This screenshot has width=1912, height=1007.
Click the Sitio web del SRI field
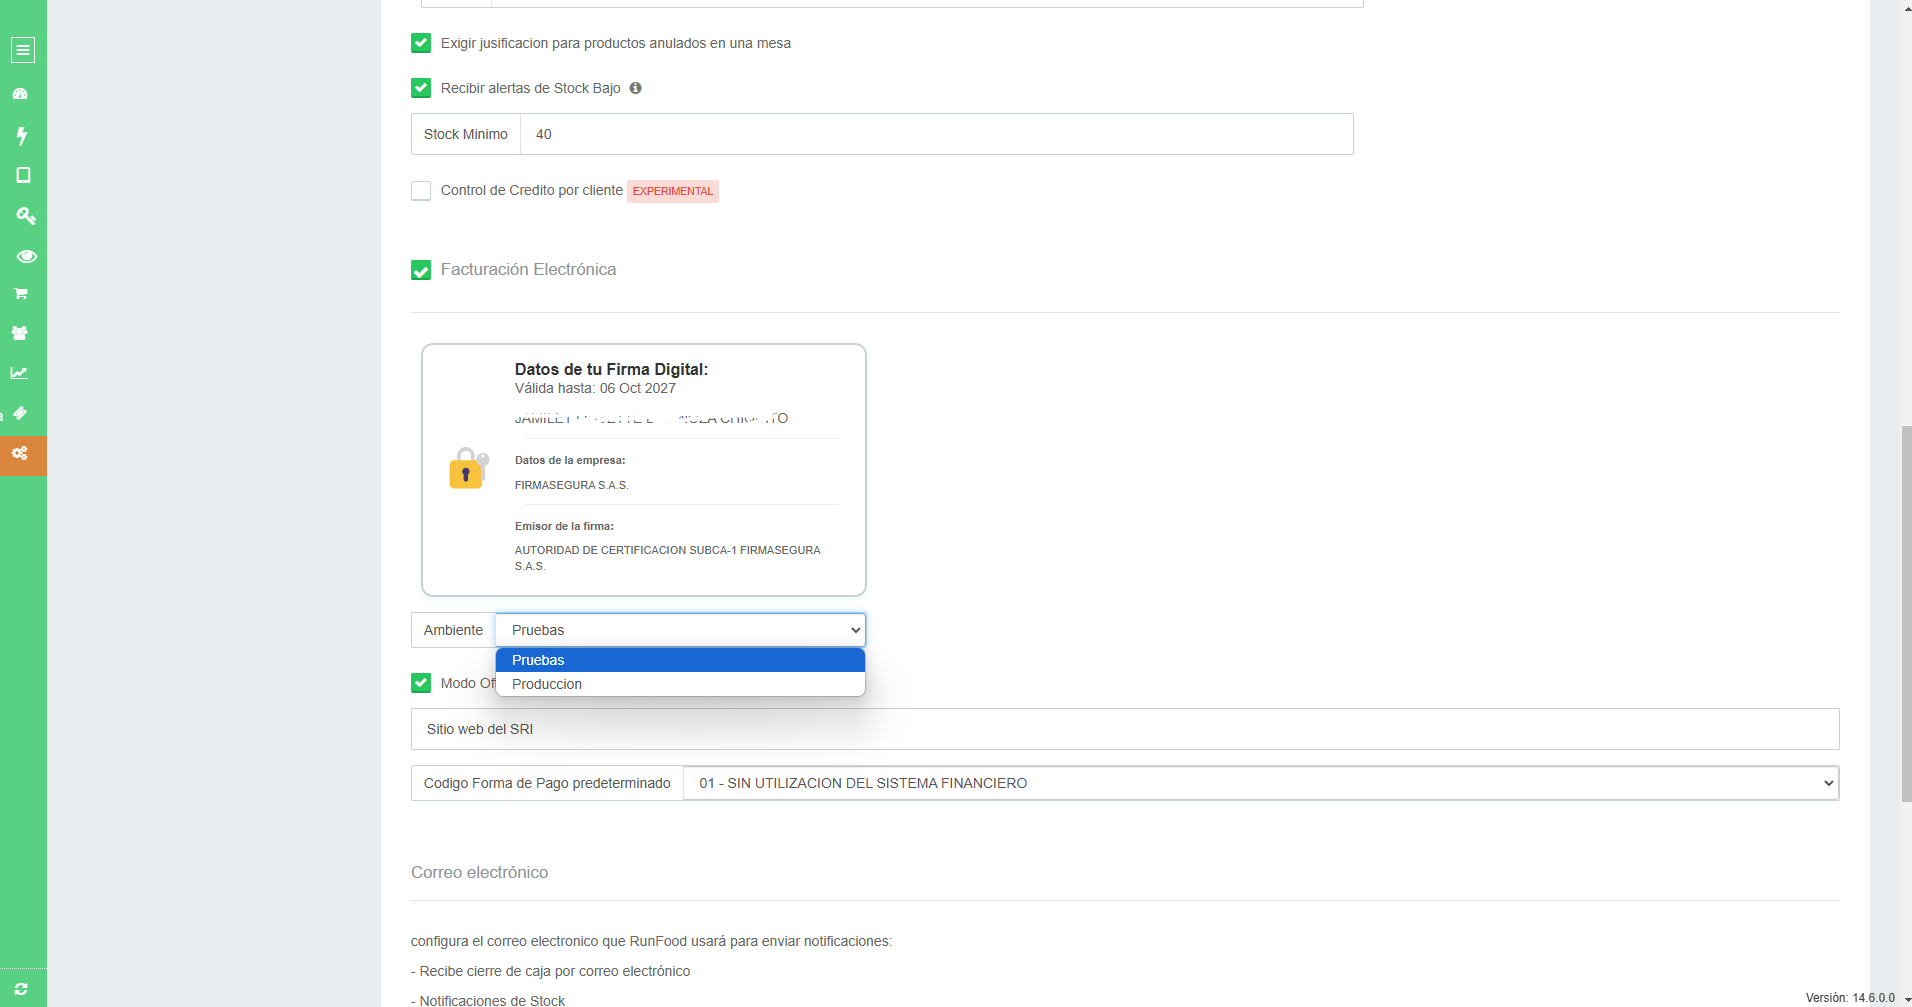(1125, 729)
